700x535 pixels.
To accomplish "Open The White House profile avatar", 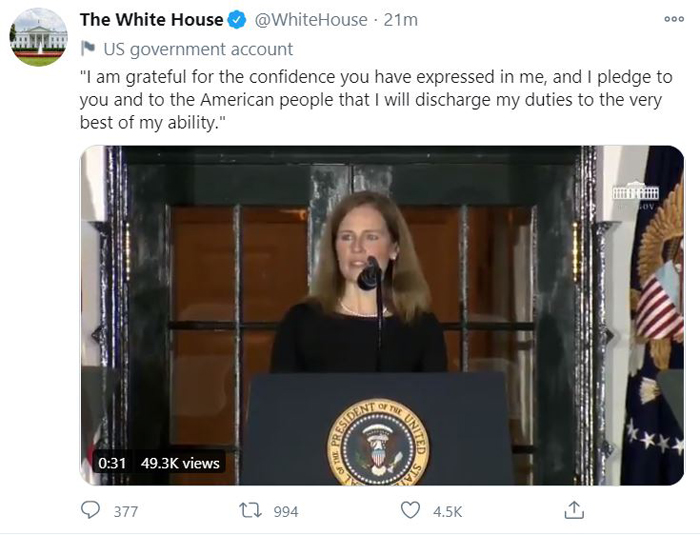I will 38,37.
